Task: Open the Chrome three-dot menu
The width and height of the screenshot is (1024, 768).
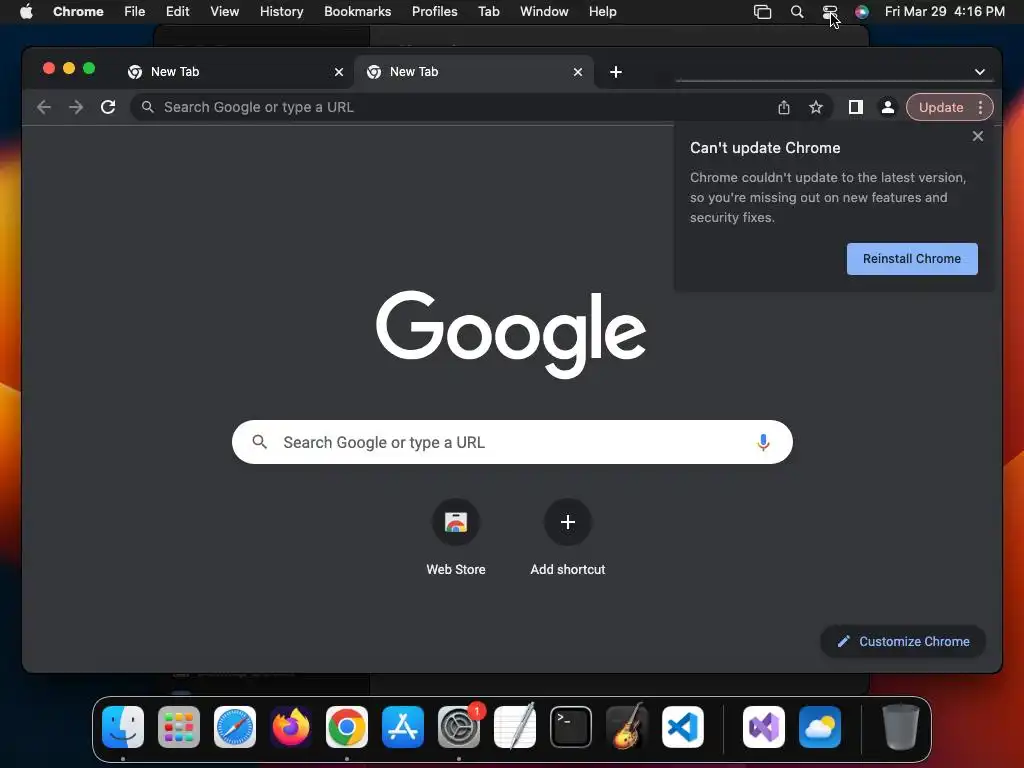Action: (980, 107)
